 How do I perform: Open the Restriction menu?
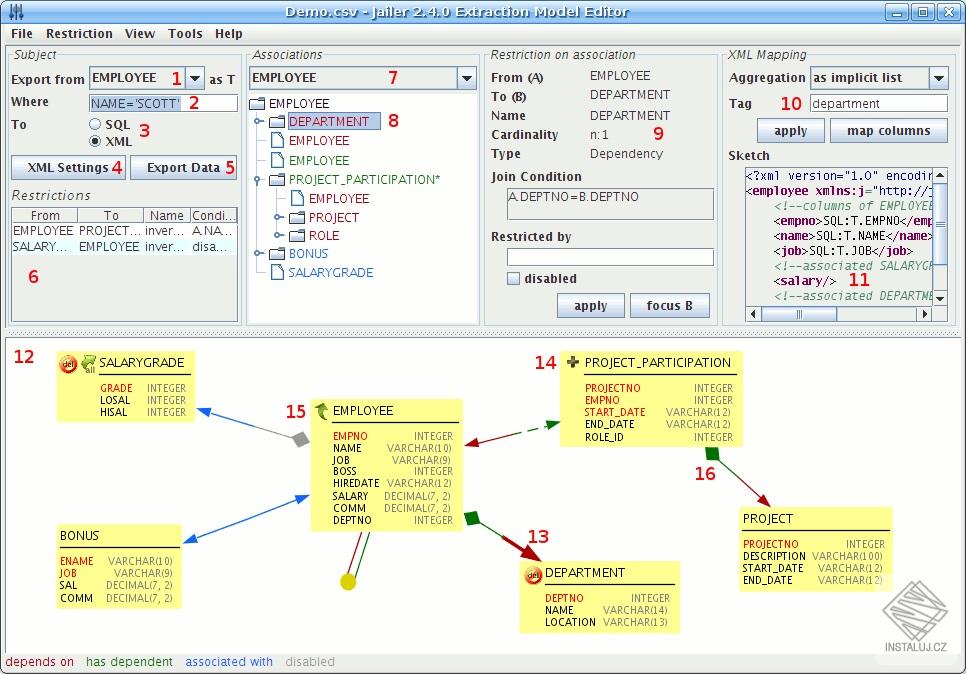pyautogui.click(x=79, y=33)
